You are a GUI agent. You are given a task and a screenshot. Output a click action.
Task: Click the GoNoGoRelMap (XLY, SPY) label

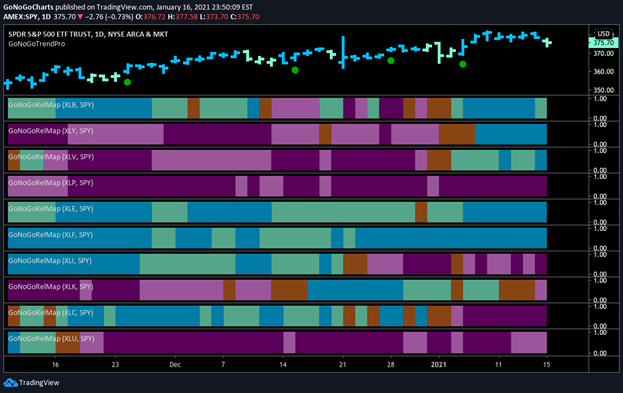pos(51,131)
